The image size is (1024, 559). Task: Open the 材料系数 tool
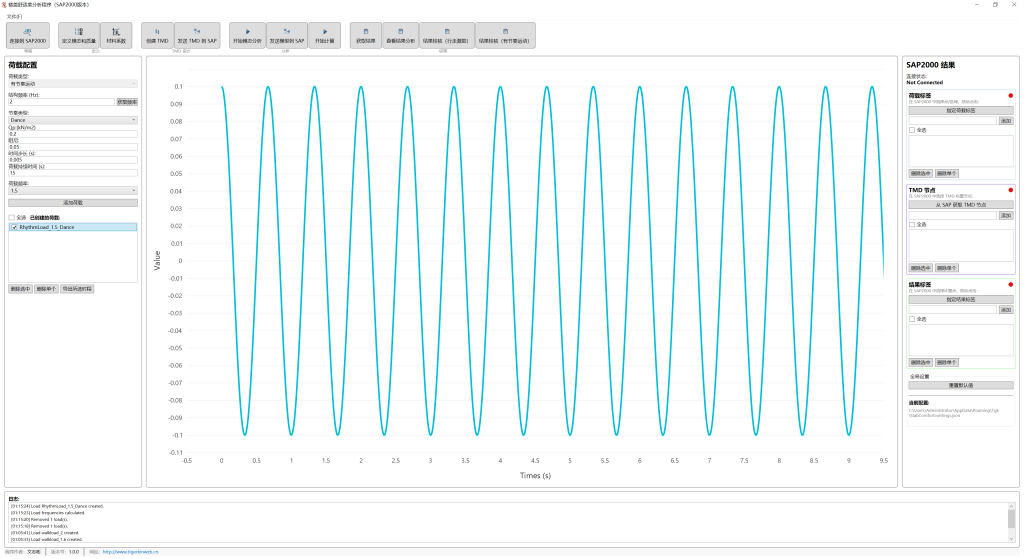point(116,34)
